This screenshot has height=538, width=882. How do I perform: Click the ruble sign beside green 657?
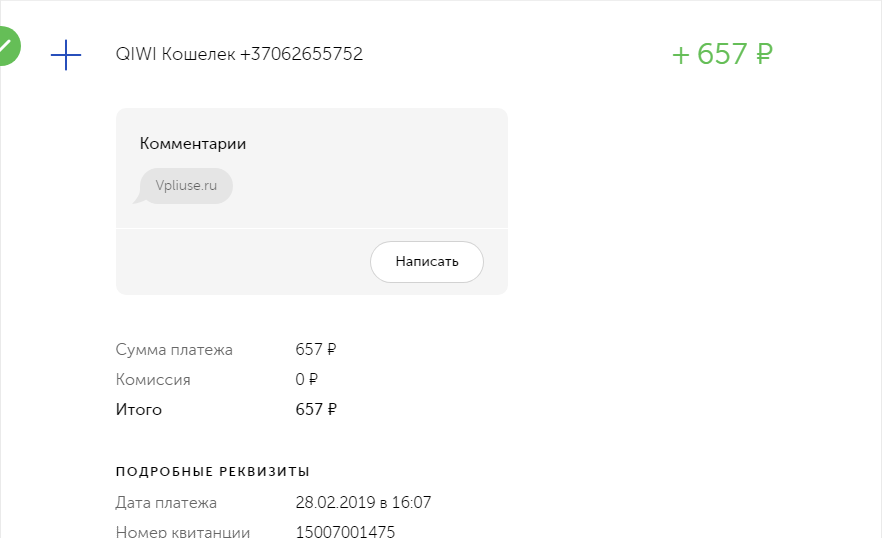coord(764,55)
